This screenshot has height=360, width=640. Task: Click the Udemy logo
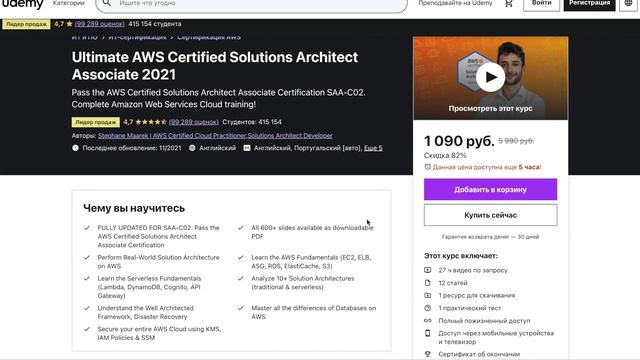22,4
